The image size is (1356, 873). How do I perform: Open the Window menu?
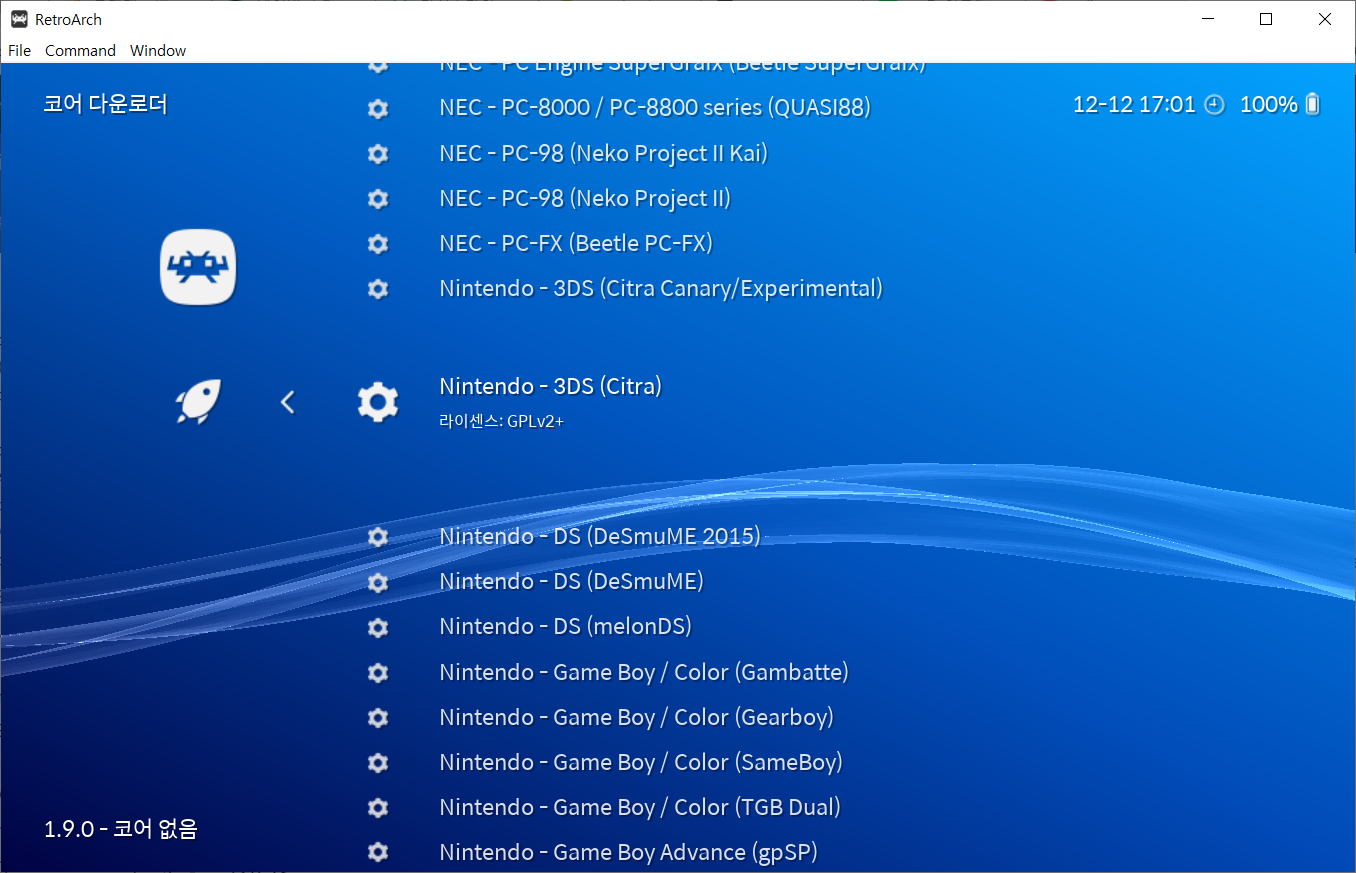[158, 50]
